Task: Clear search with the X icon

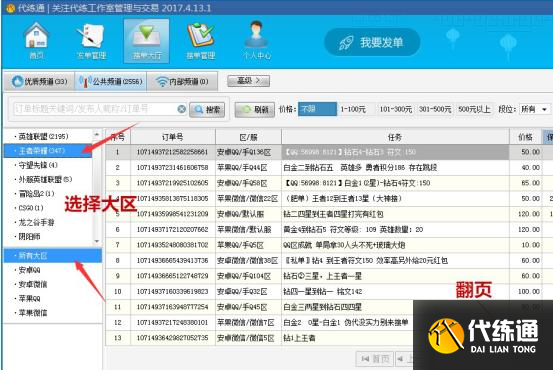Action: tap(181, 109)
